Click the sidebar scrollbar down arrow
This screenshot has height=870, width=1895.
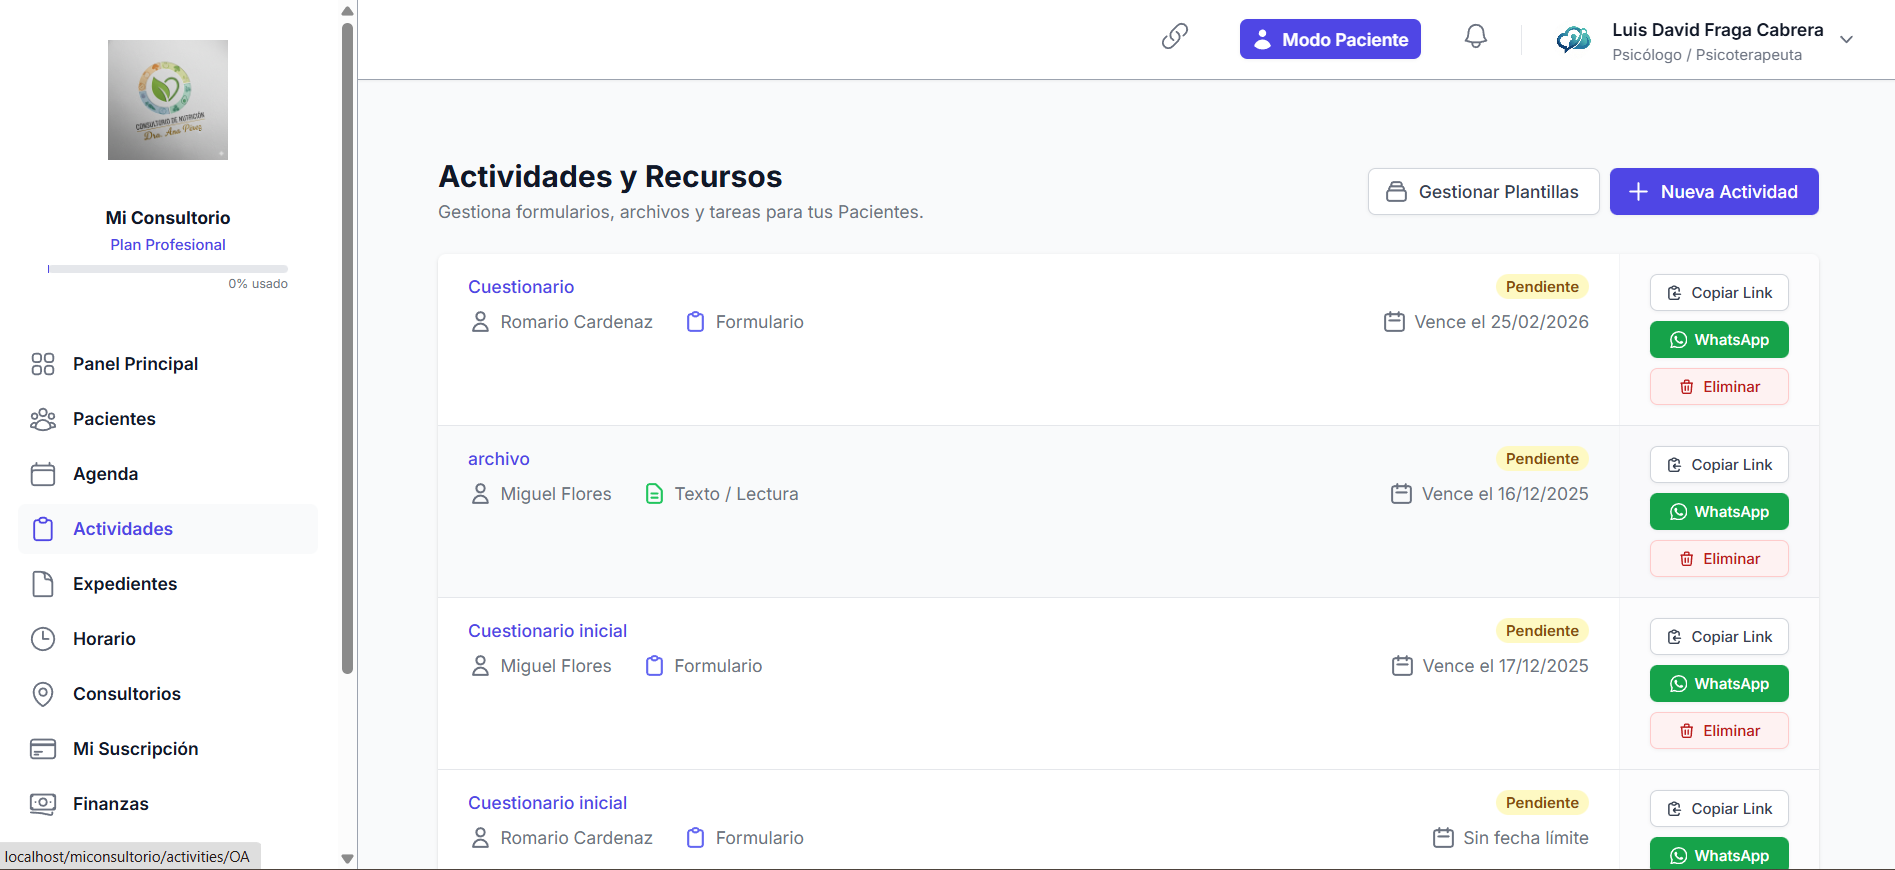pos(347,858)
